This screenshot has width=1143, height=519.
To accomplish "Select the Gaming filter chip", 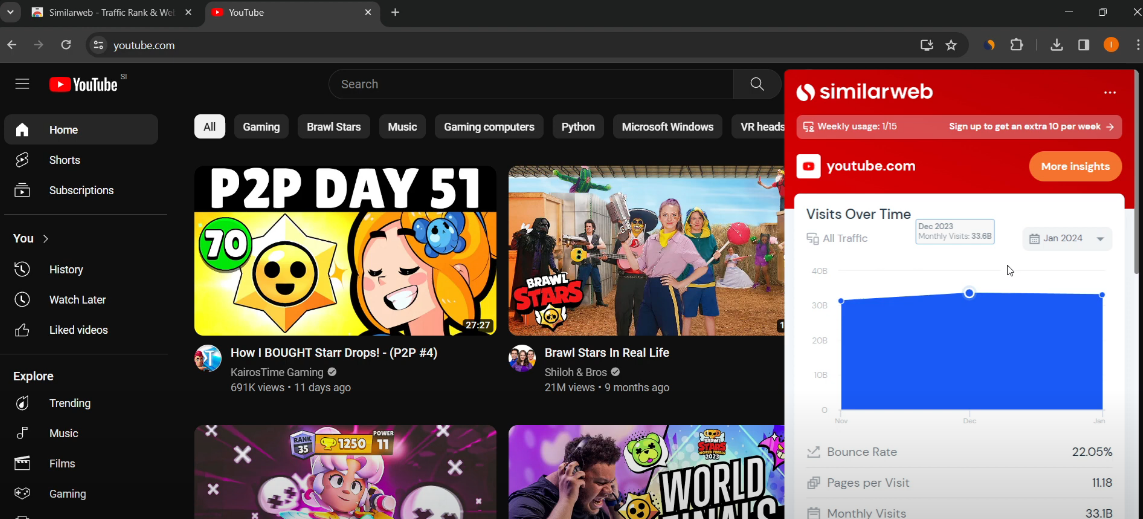I will 261,127.
